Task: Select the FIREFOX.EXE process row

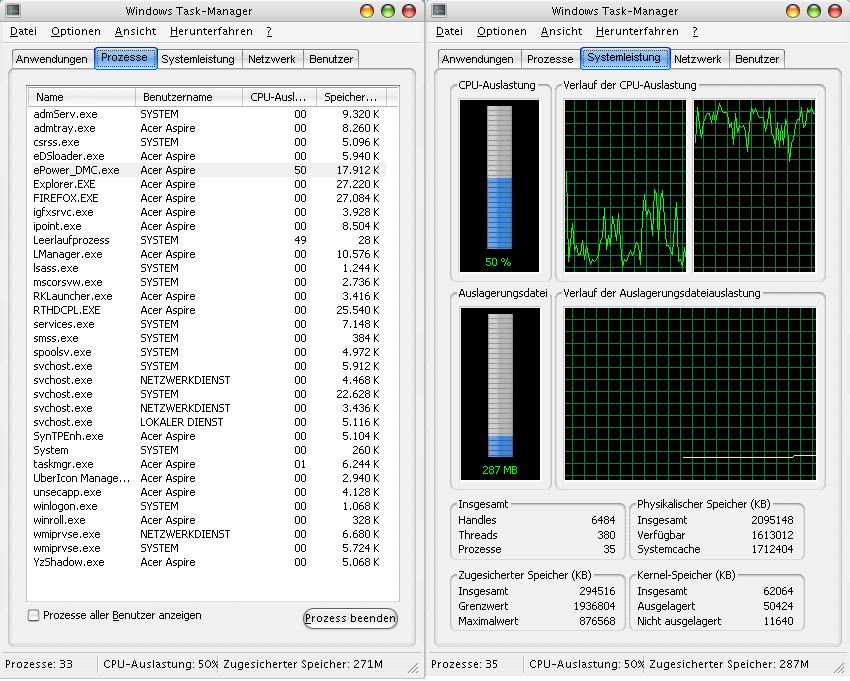Action: [x=208, y=198]
